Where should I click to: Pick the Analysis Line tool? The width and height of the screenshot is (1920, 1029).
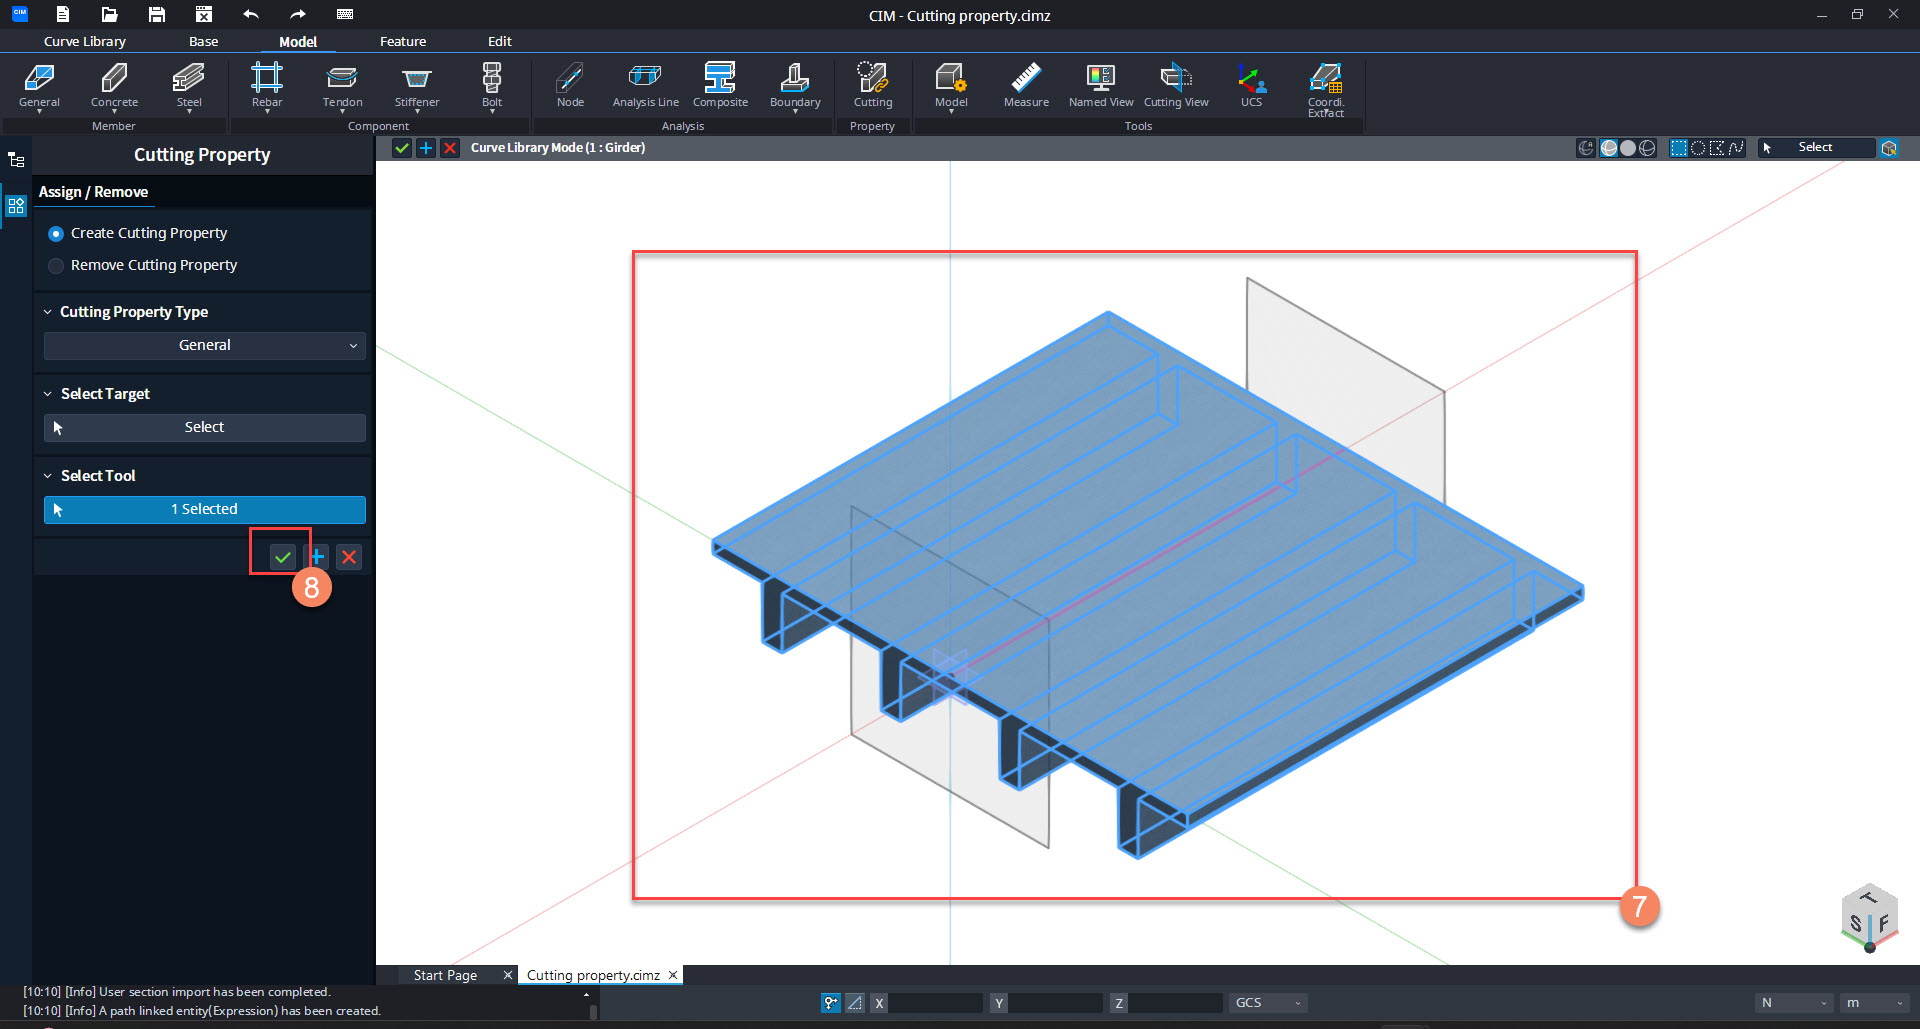pos(645,85)
